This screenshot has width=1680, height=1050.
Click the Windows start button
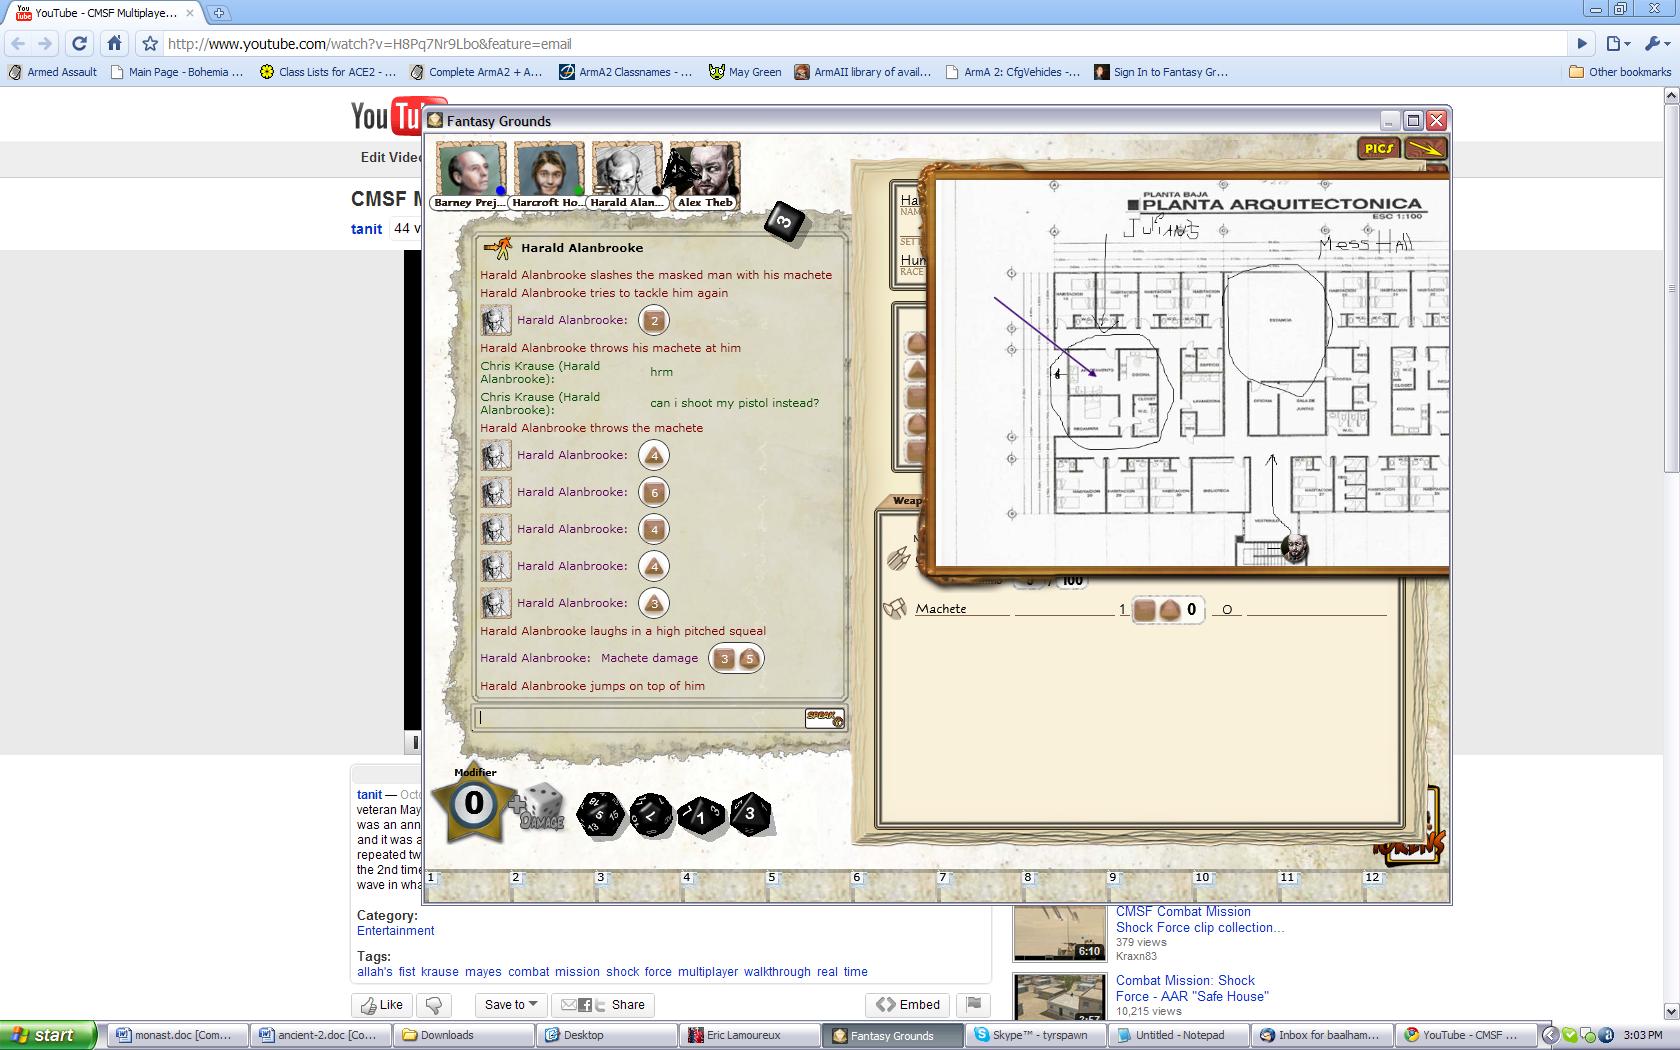tap(48, 1035)
